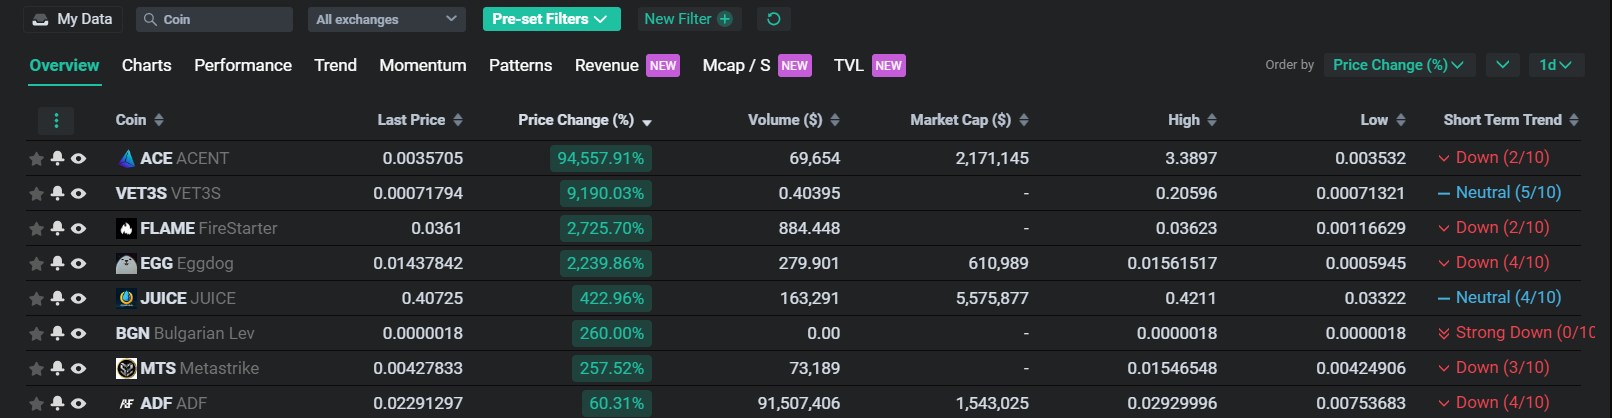Click the bell icon on JUICE row

pos(57,298)
